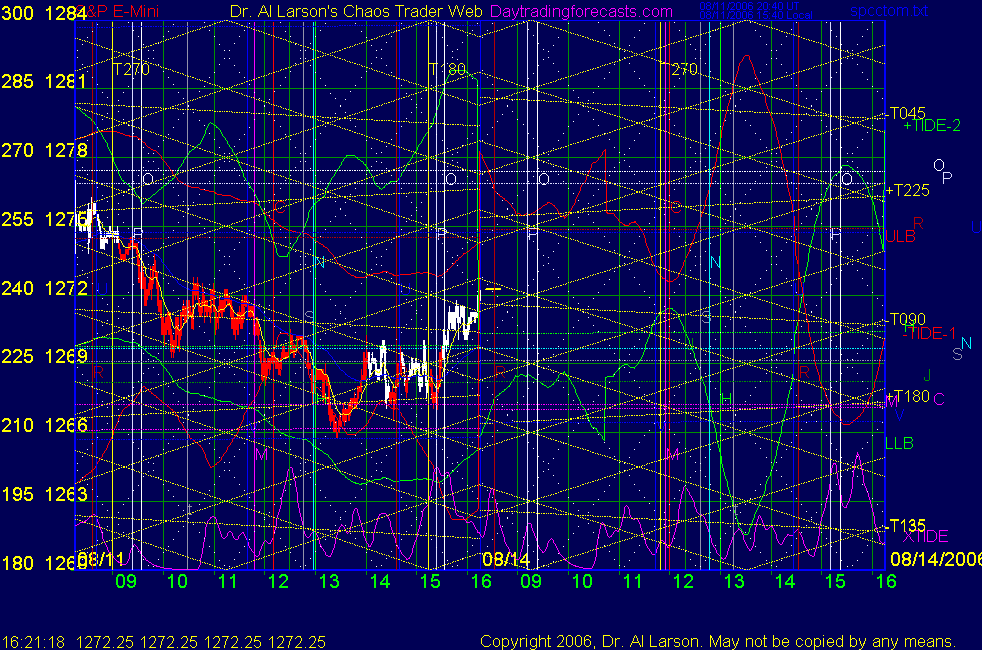
Task: Click the green LLB band label
Action: click(x=899, y=443)
